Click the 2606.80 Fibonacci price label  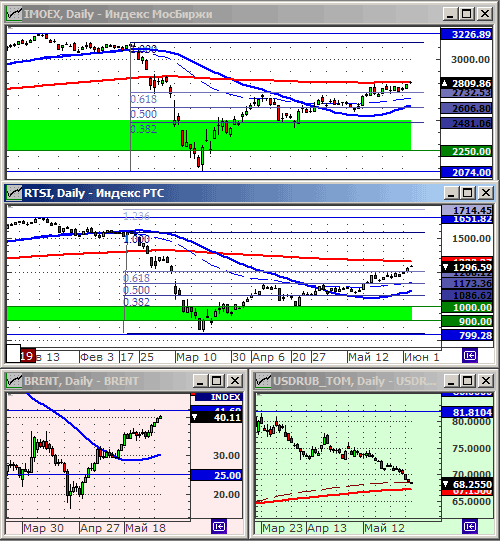coord(467,108)
